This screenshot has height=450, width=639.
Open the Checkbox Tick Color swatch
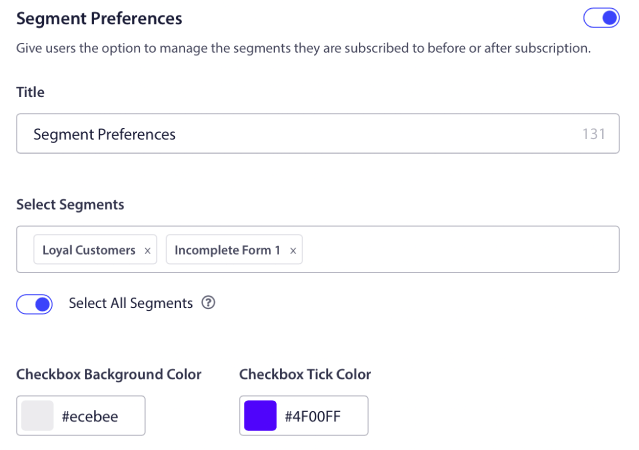click(260, 416)
